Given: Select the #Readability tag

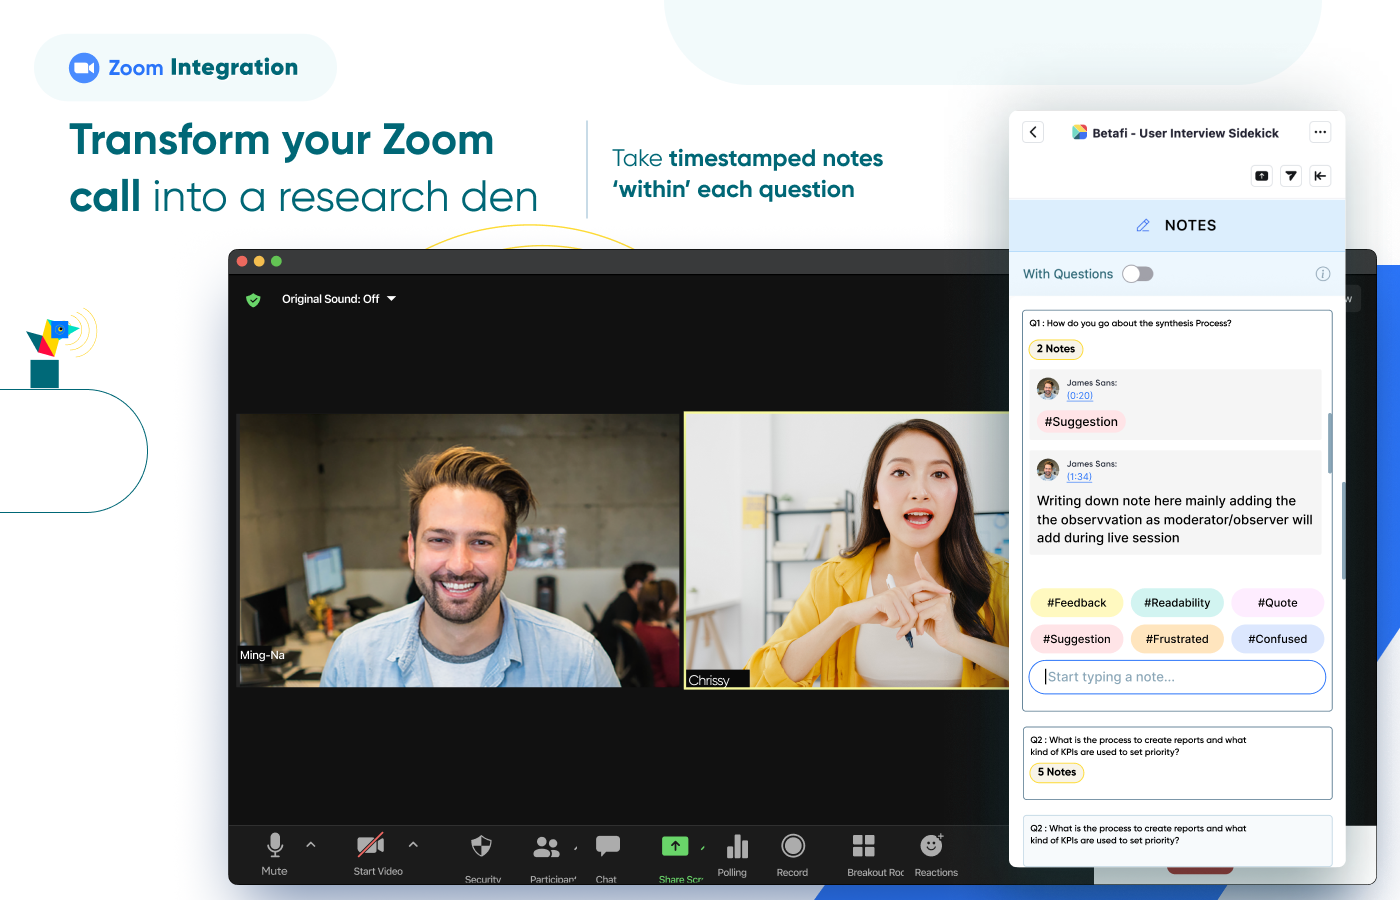Looking at the screenshot, I should [1177, 603].
